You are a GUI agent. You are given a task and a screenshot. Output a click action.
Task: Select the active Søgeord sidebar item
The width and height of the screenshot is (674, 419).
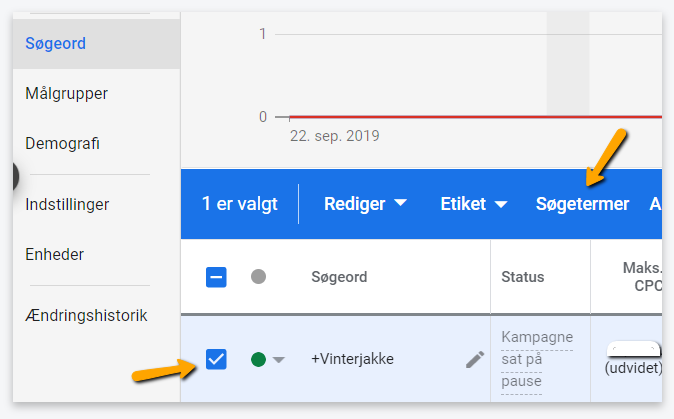[x=96, y=43]
